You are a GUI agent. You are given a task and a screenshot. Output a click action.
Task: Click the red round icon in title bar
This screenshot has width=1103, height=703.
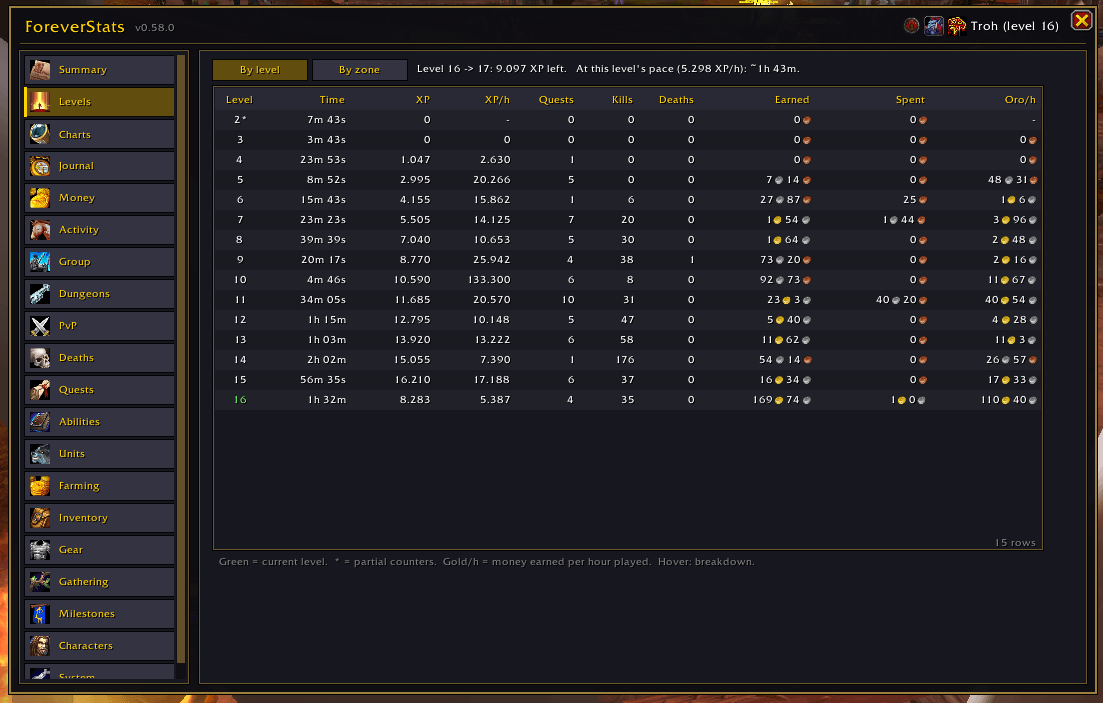click(912, 26)
